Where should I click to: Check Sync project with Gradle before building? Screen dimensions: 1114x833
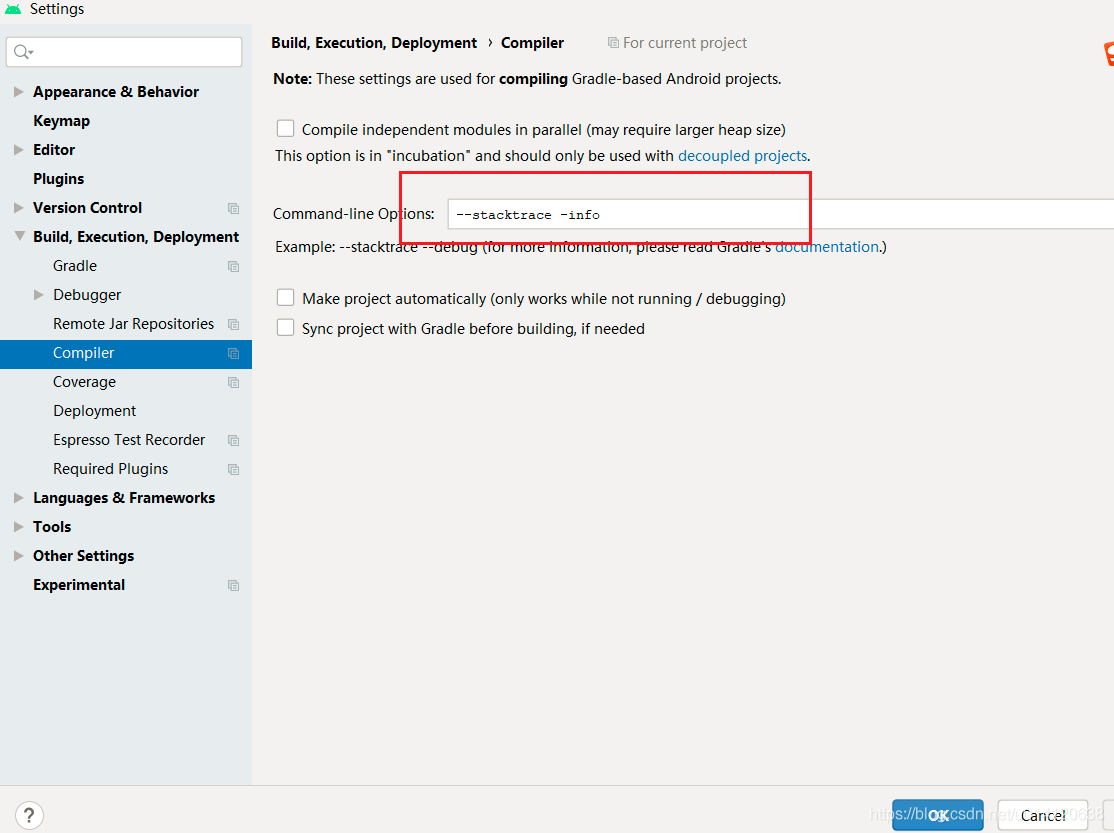[x=286, y=328]
